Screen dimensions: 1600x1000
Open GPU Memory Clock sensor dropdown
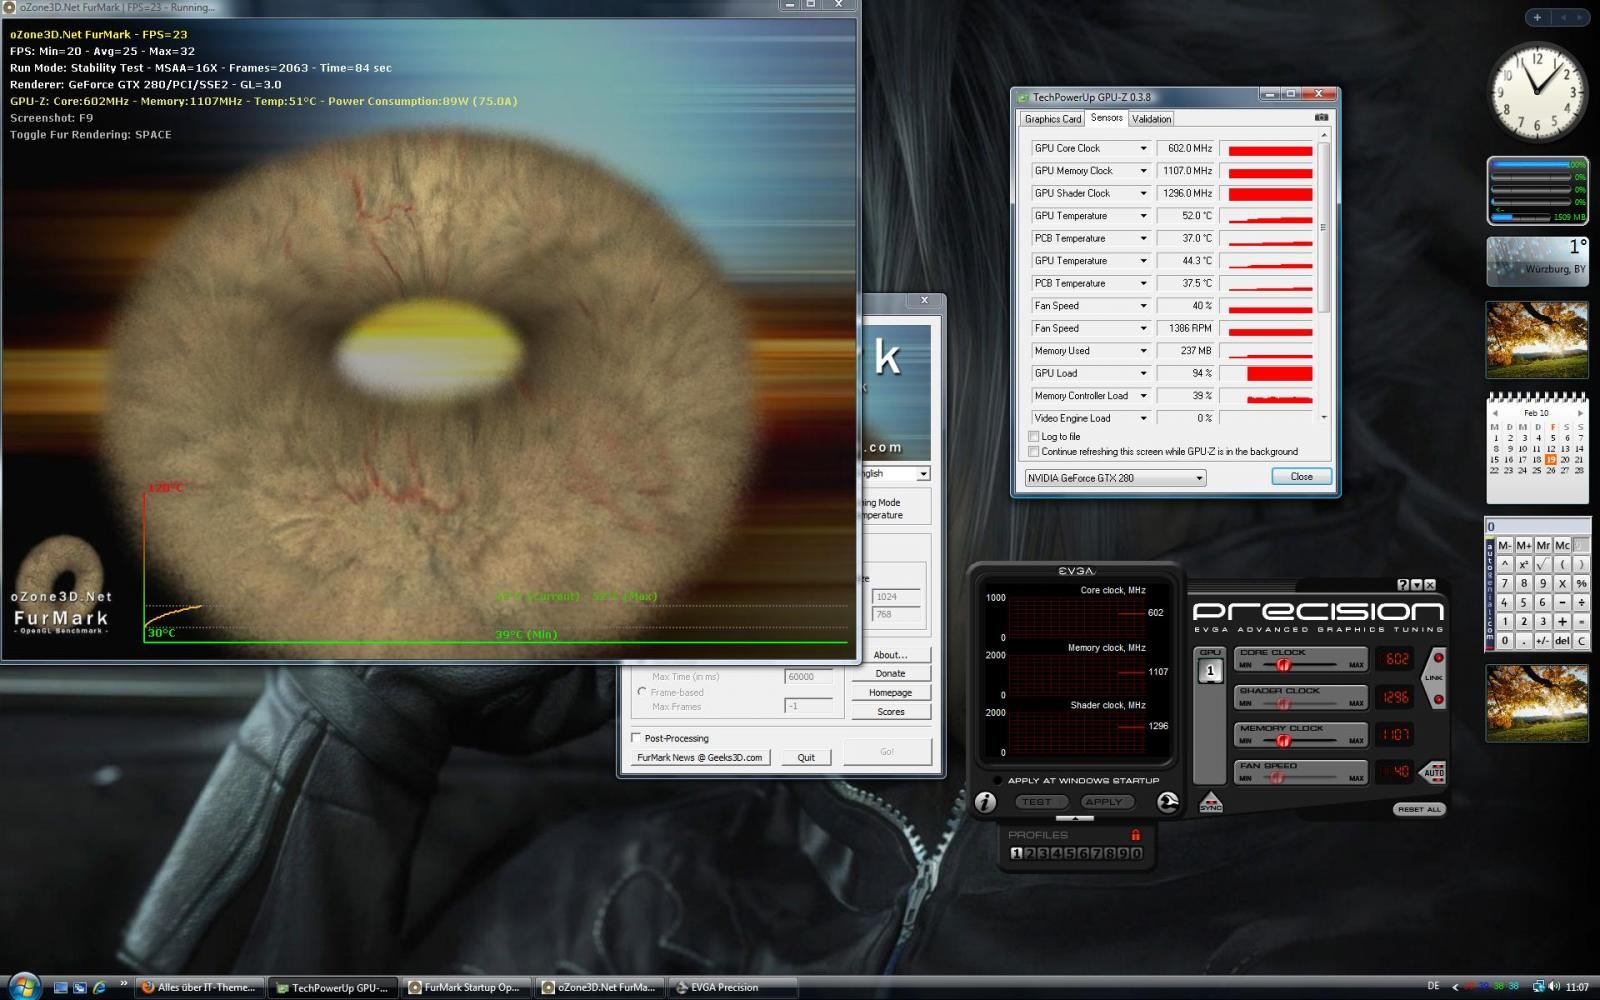pyautogui.click(x=1144, y=171)
